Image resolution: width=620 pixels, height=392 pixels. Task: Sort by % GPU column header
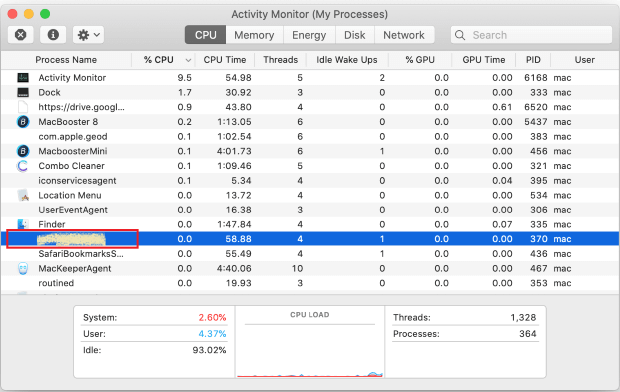coord(420,60)
